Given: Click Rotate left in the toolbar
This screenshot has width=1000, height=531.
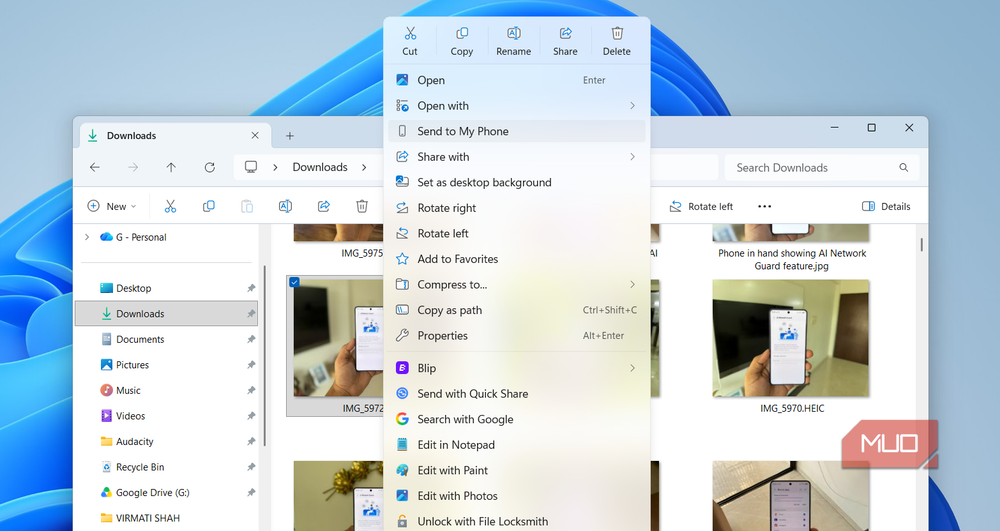Looking at the screenshot, I should pos(701,206).
